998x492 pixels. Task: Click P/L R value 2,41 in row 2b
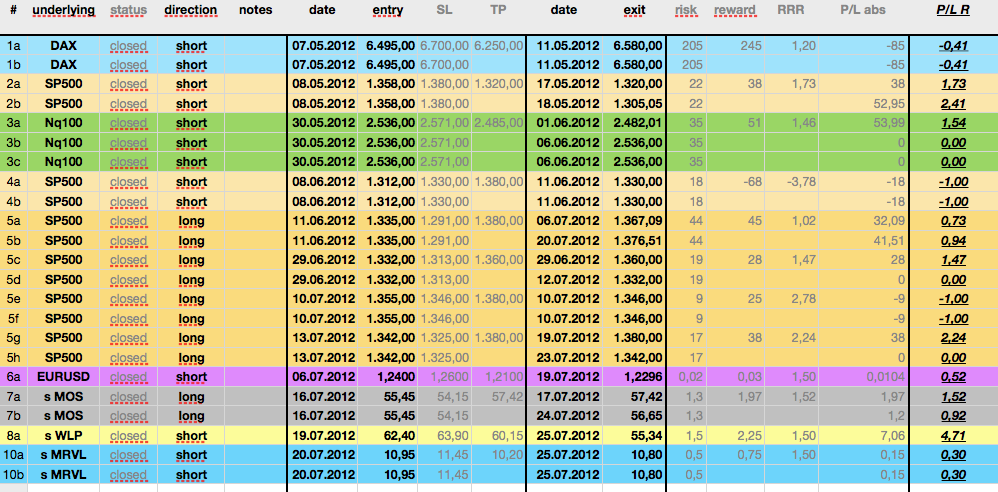point(953,104)
